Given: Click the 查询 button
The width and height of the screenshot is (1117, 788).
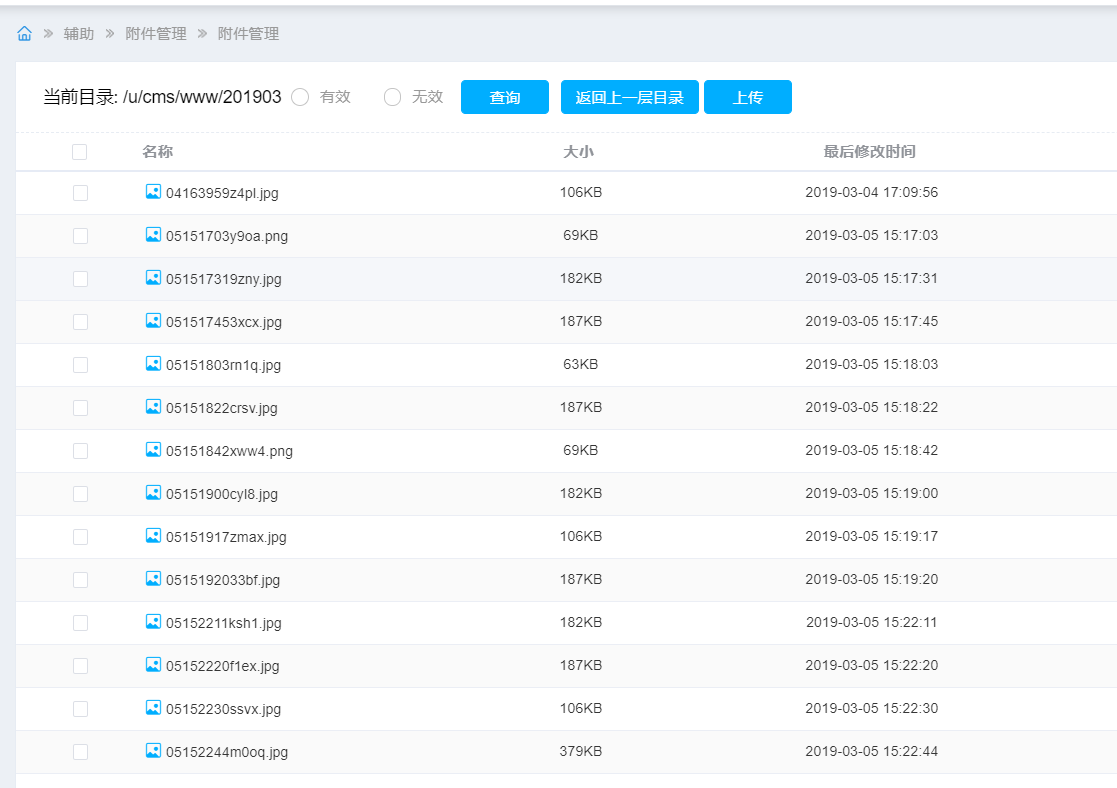Looking at the screenshot, I should point(504,97).
